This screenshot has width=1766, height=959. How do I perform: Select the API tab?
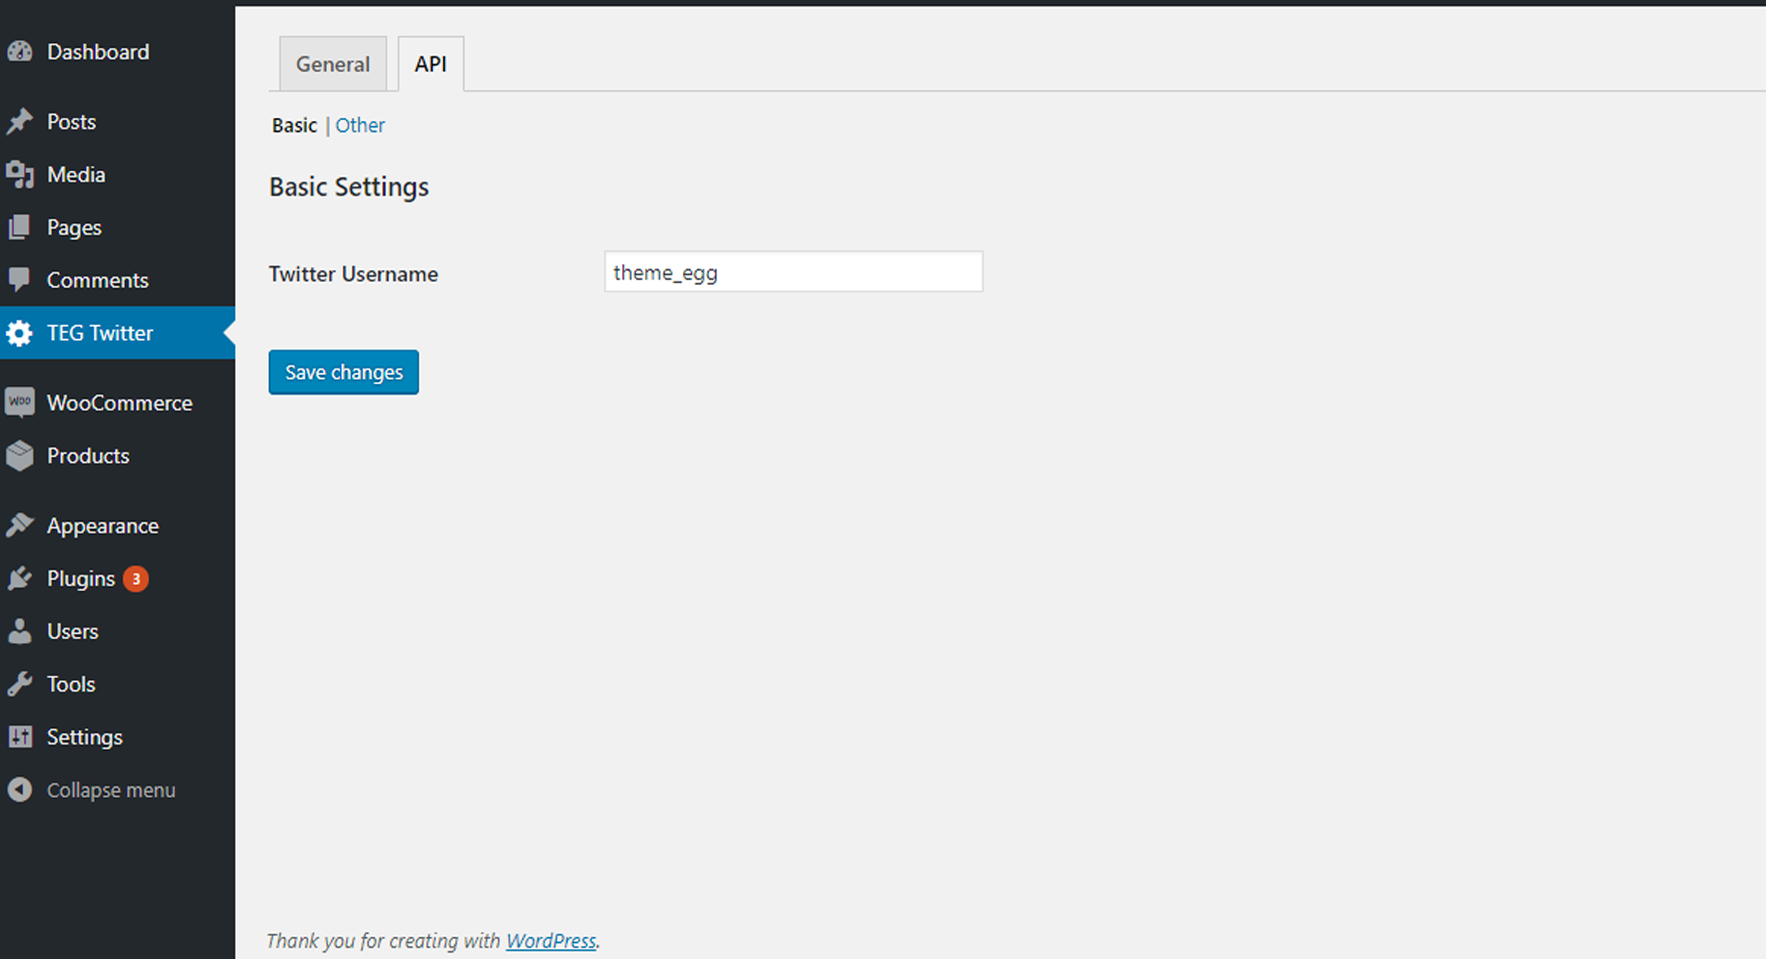(431, 64)
